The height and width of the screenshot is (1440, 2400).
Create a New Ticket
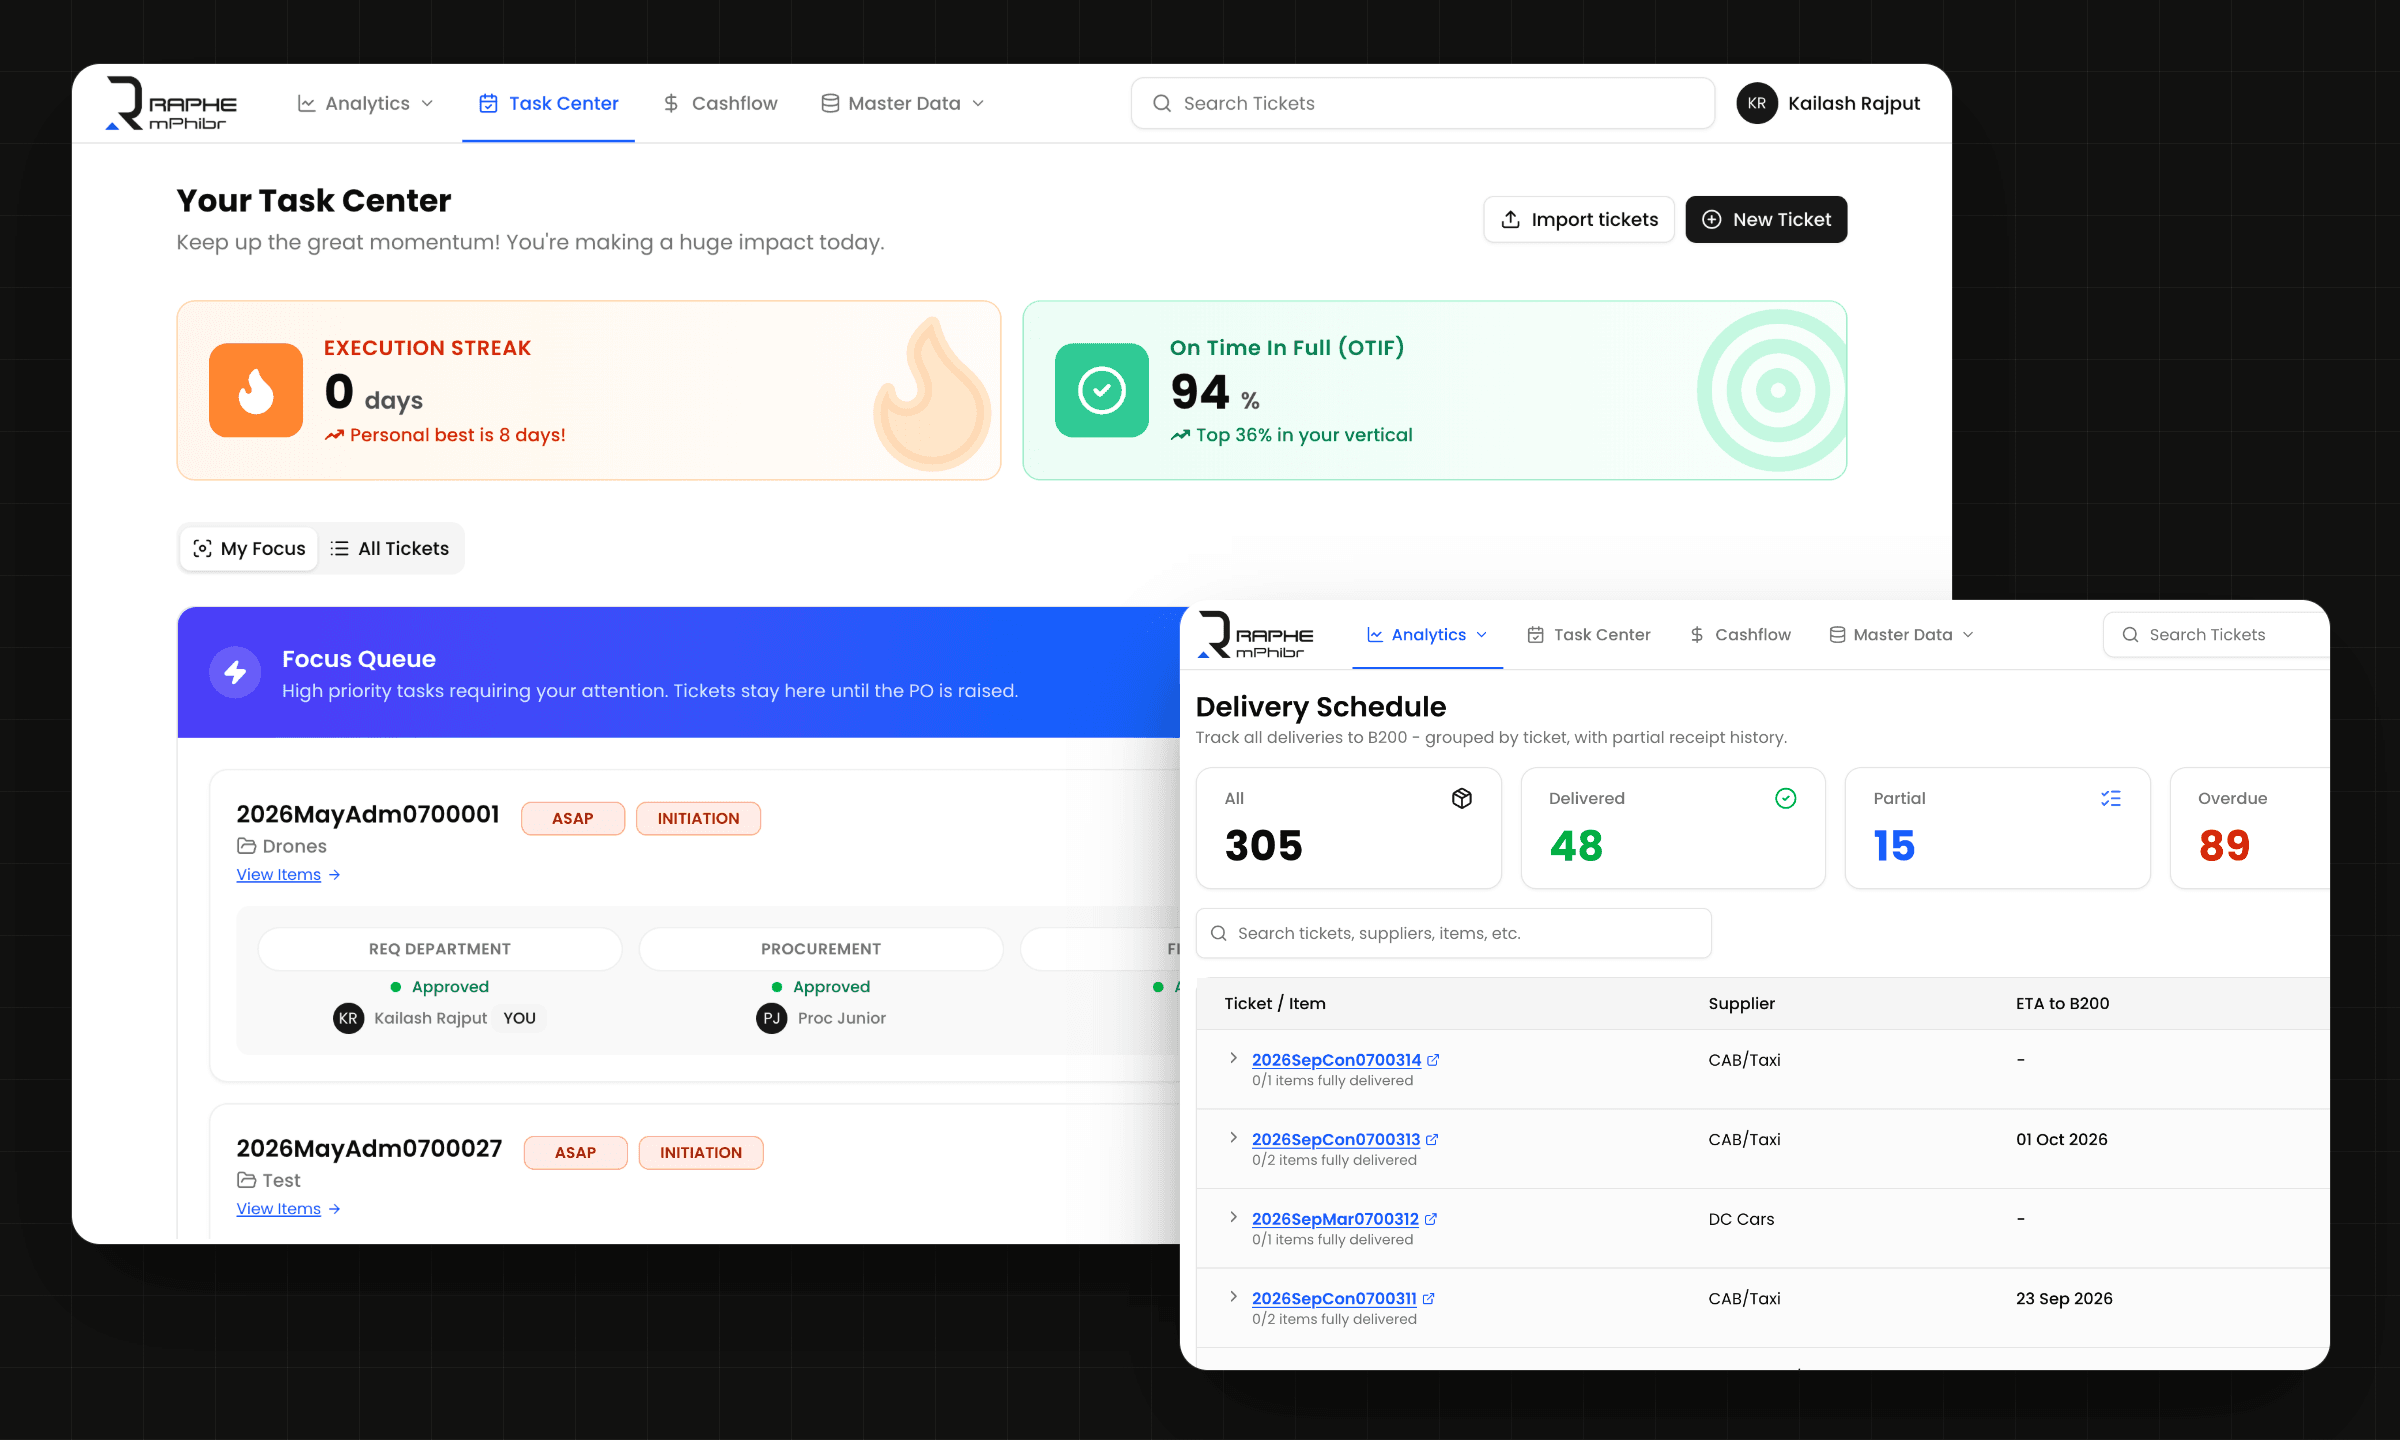tap(1767, 220)
